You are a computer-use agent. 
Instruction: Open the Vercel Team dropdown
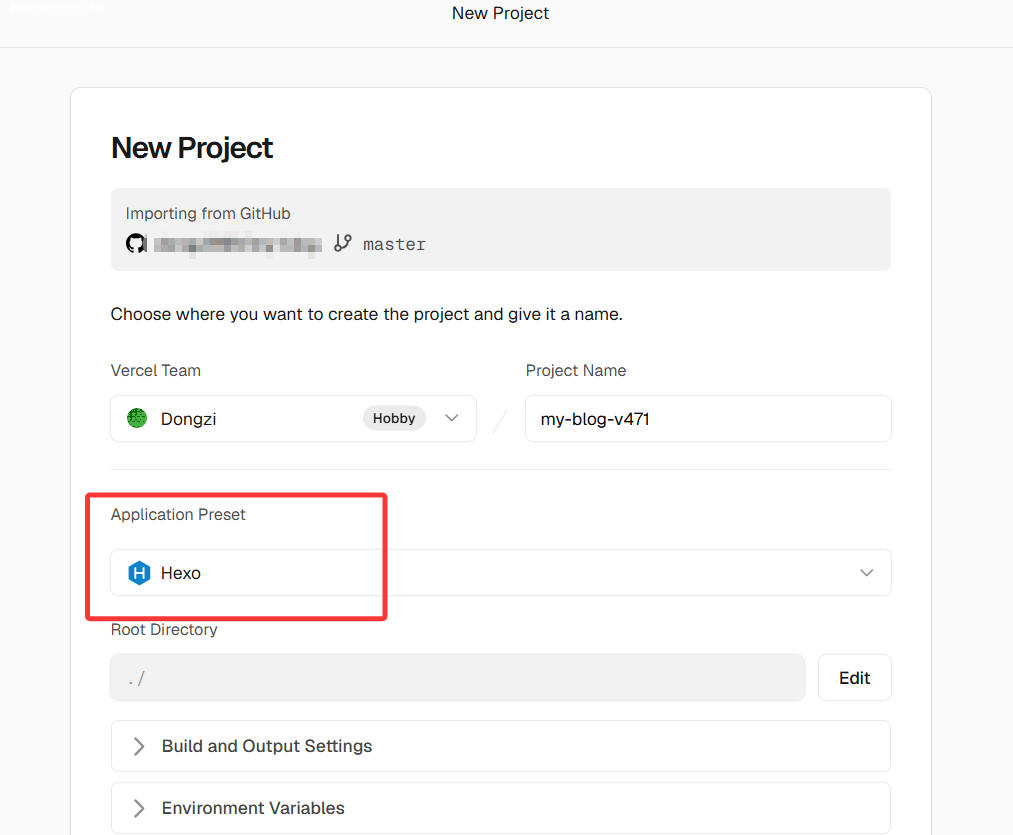(293, 418)
